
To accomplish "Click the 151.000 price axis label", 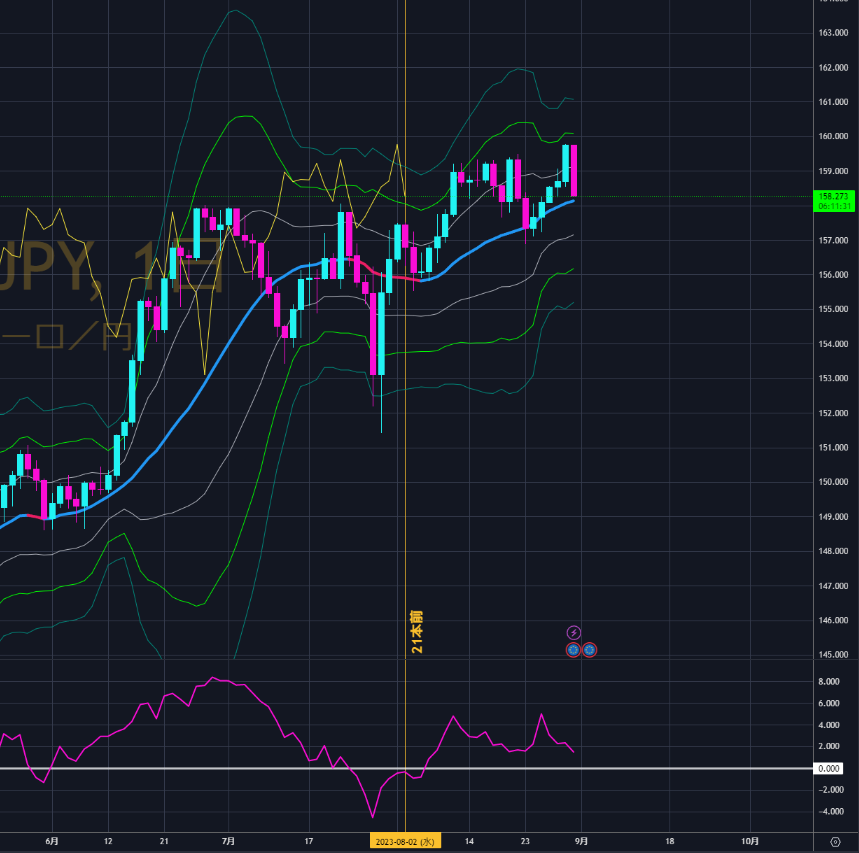I will (833, 448).
